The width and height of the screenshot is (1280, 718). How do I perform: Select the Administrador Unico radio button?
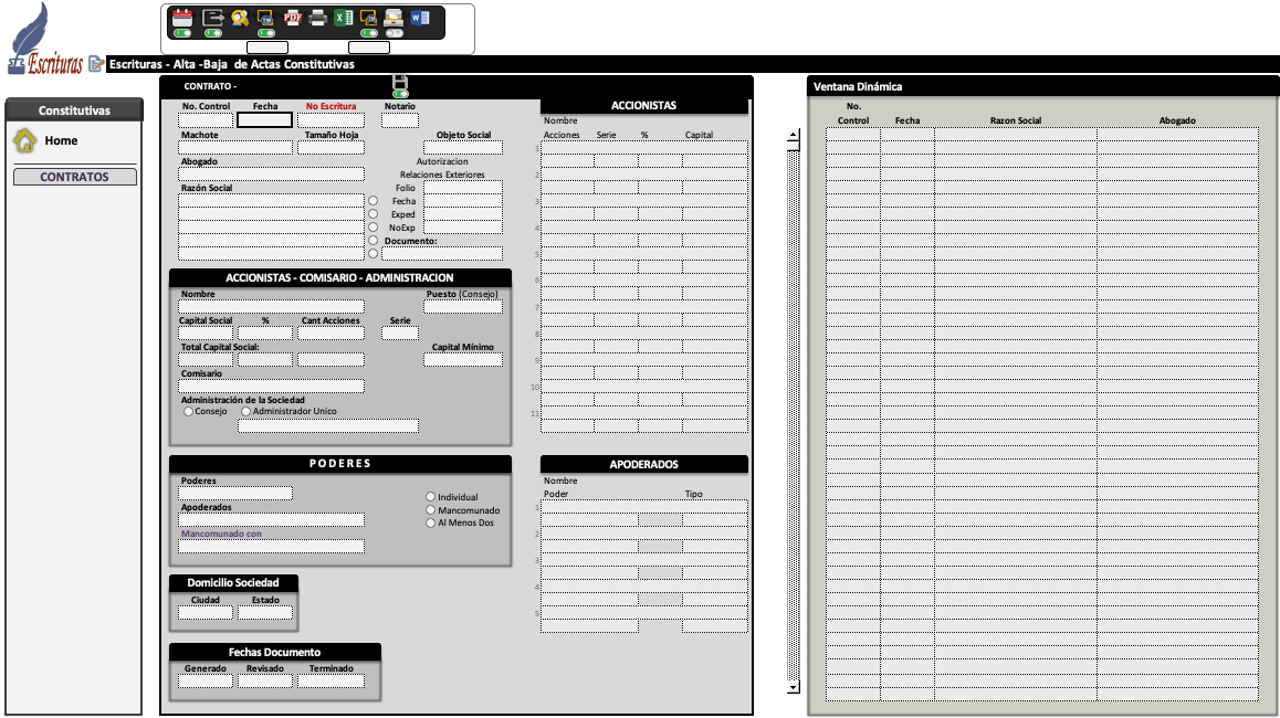tap(246, 411)
